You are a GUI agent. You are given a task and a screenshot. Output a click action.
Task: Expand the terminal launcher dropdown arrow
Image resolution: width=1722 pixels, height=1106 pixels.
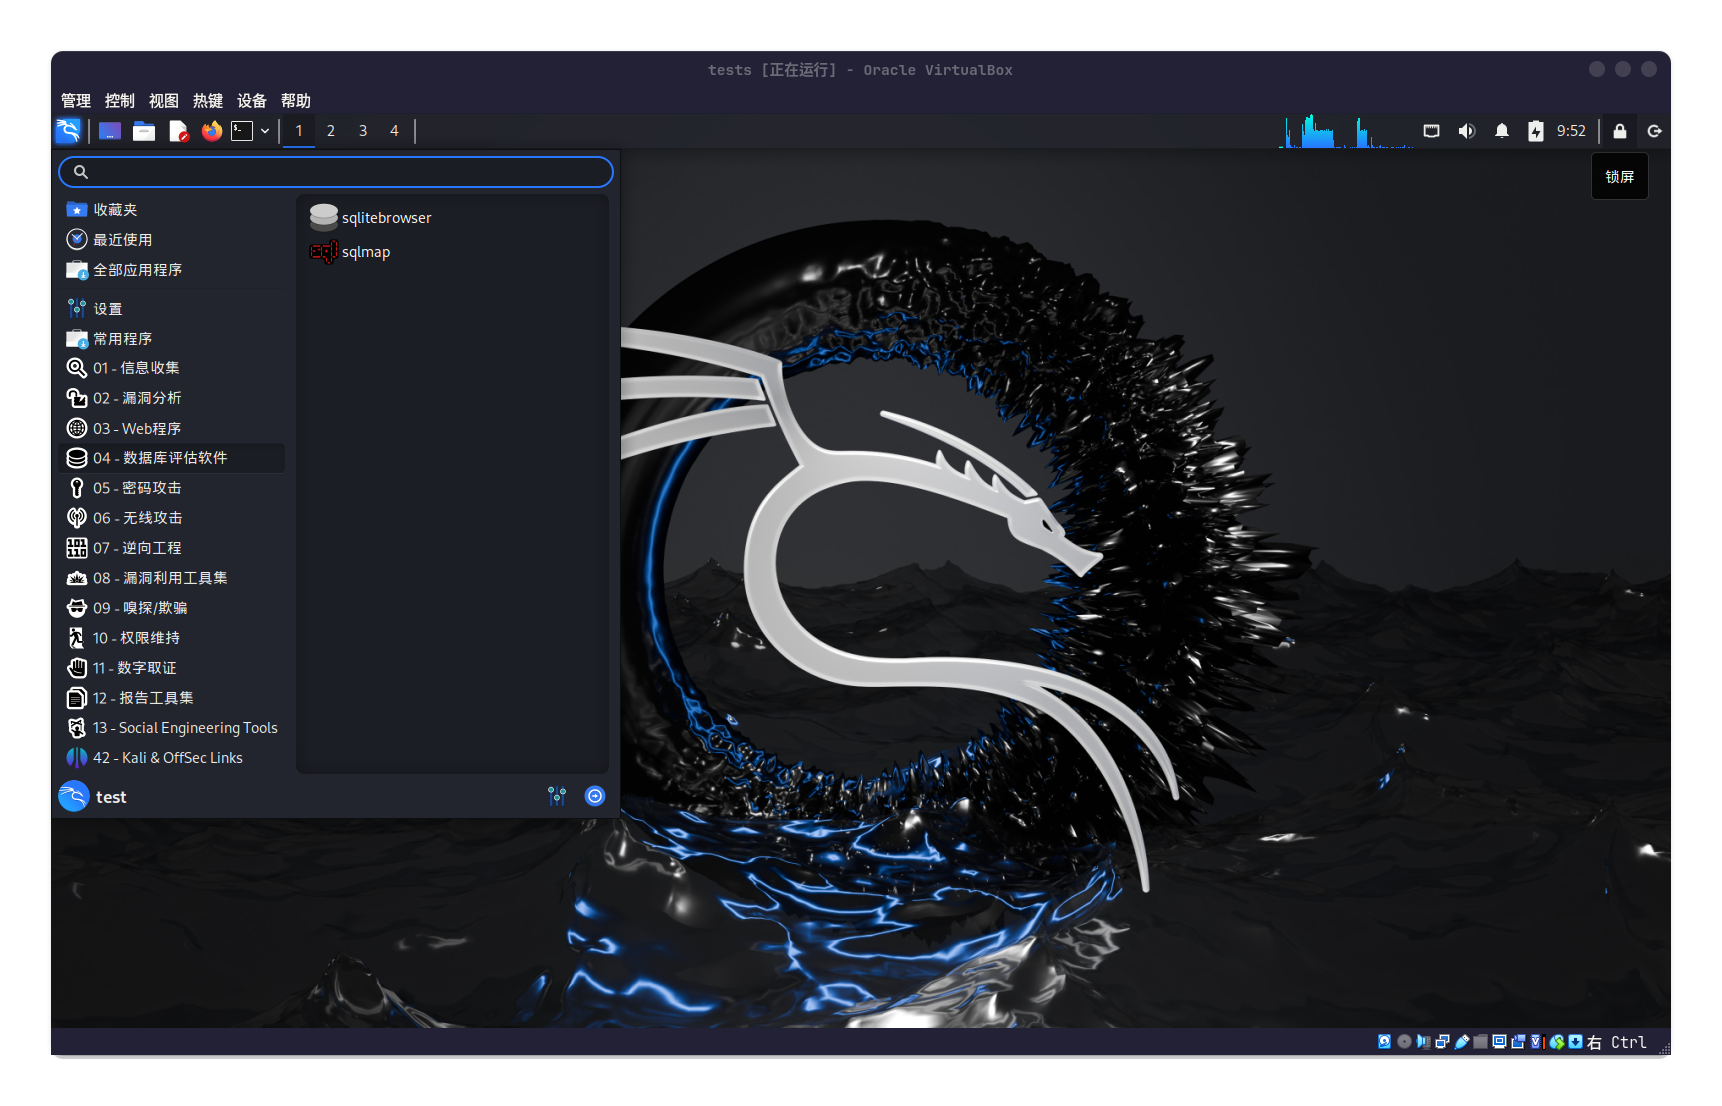coord(265,131)
